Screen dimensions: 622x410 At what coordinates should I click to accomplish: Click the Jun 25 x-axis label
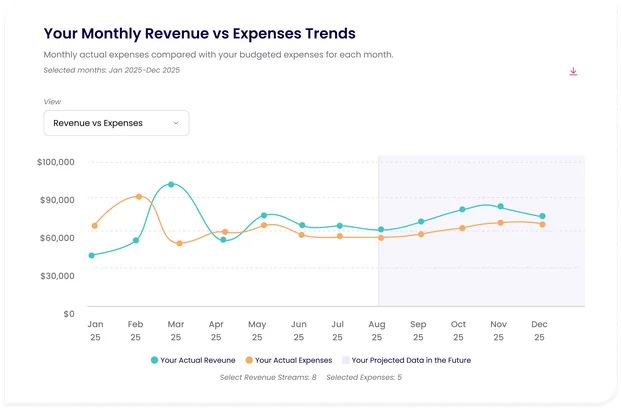[x=299, y=331]
